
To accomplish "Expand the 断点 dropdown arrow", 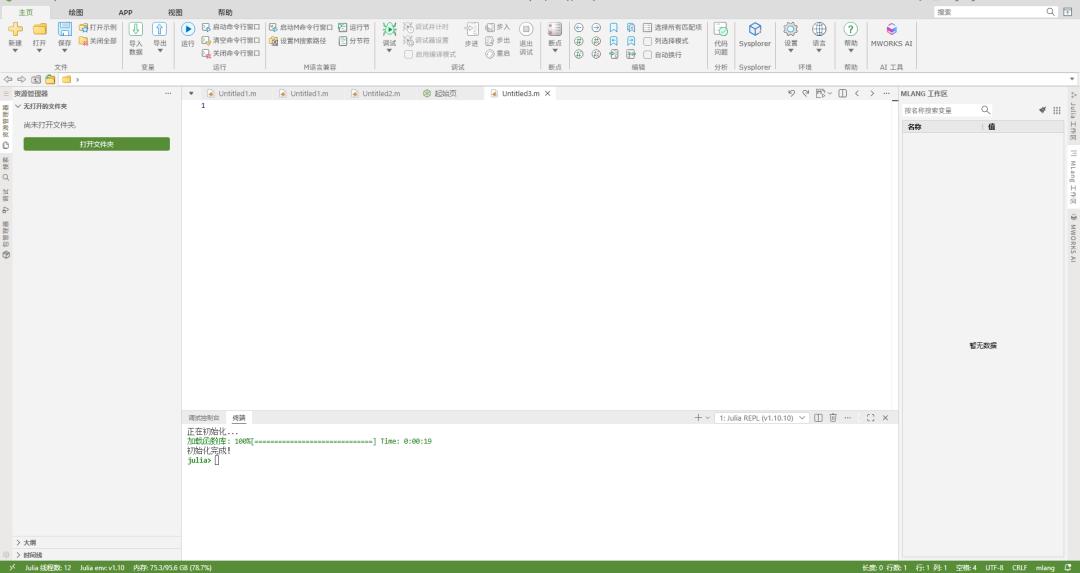I will pos(554,51).
